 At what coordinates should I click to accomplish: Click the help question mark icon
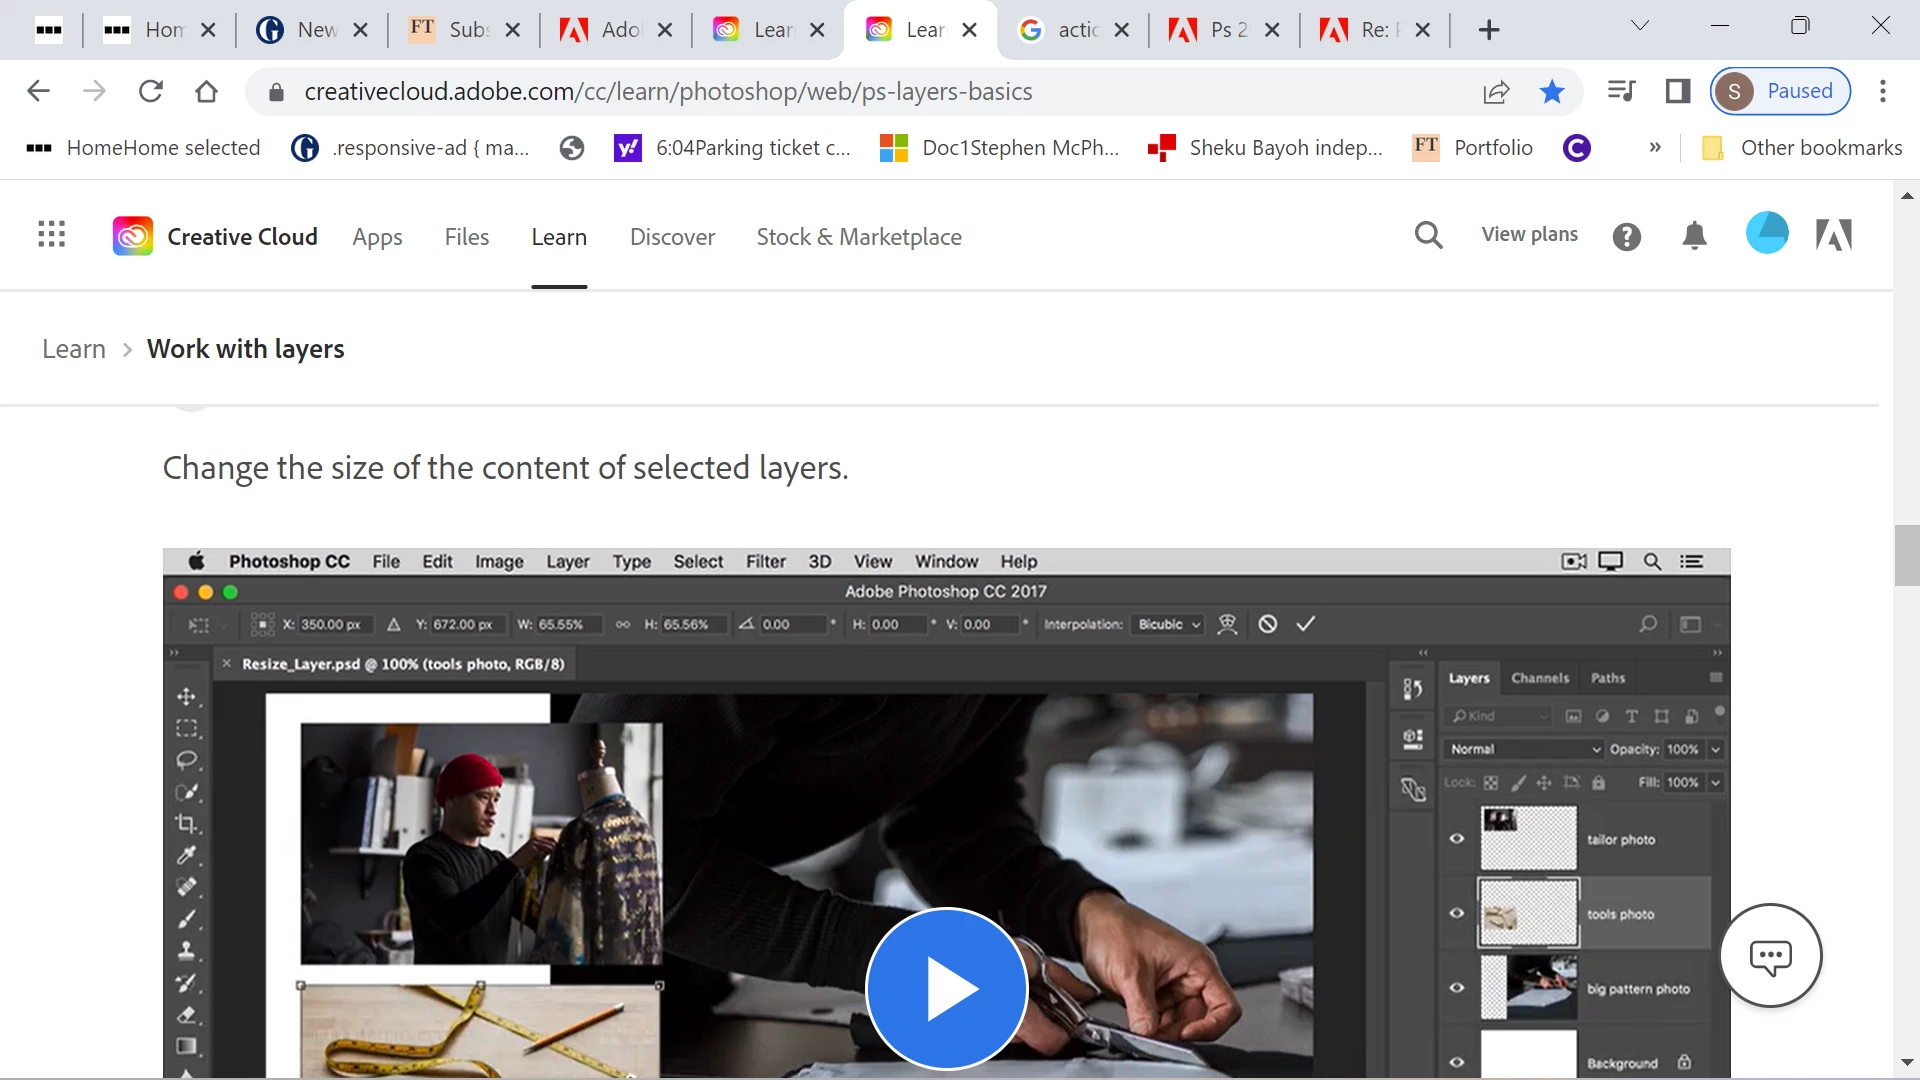(1626, 237)
